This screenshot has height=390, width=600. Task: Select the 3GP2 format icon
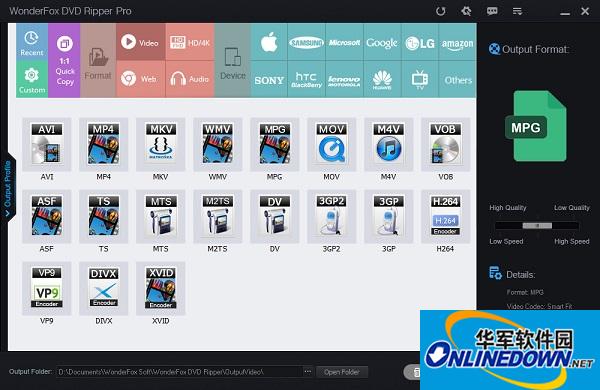pos(331,216)
